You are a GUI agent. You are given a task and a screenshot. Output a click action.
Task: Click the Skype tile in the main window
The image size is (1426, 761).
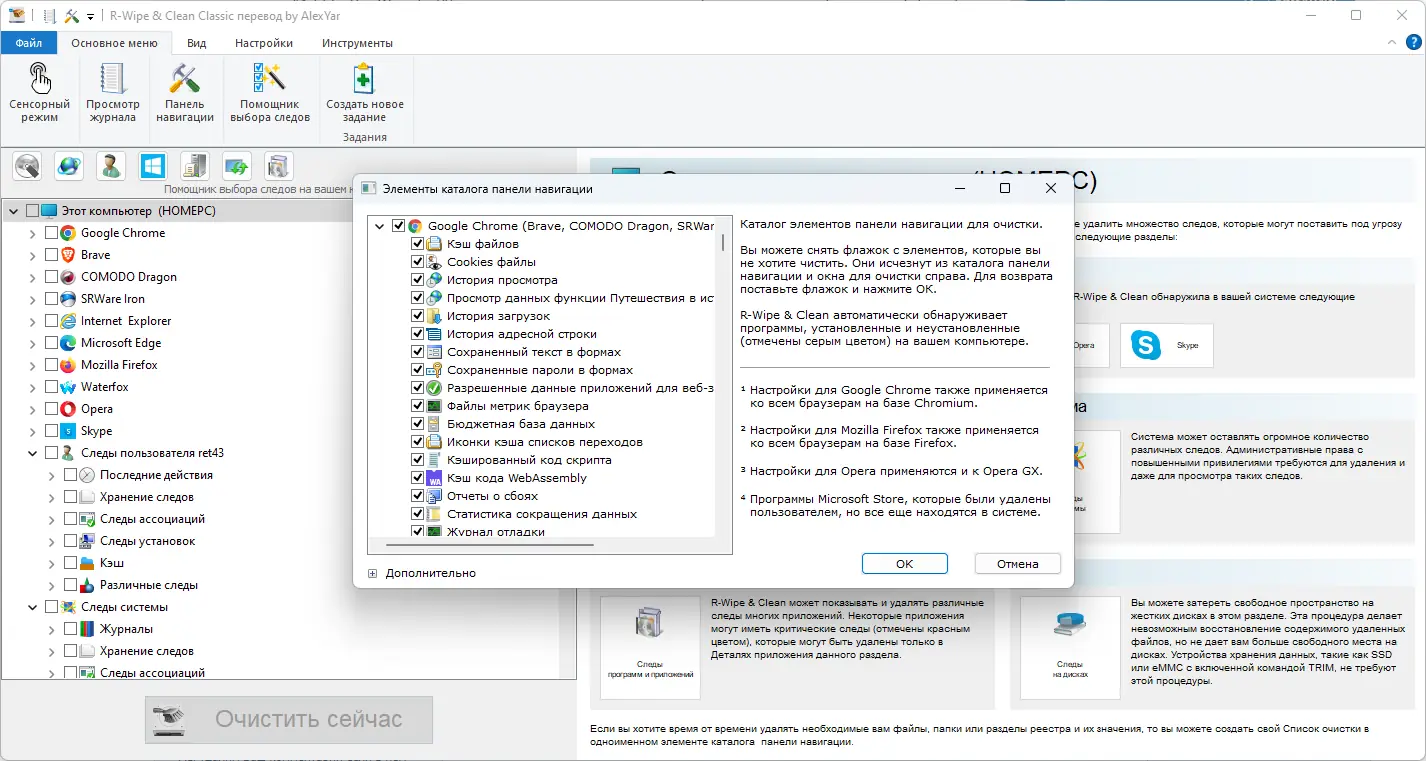point(1166,345)
